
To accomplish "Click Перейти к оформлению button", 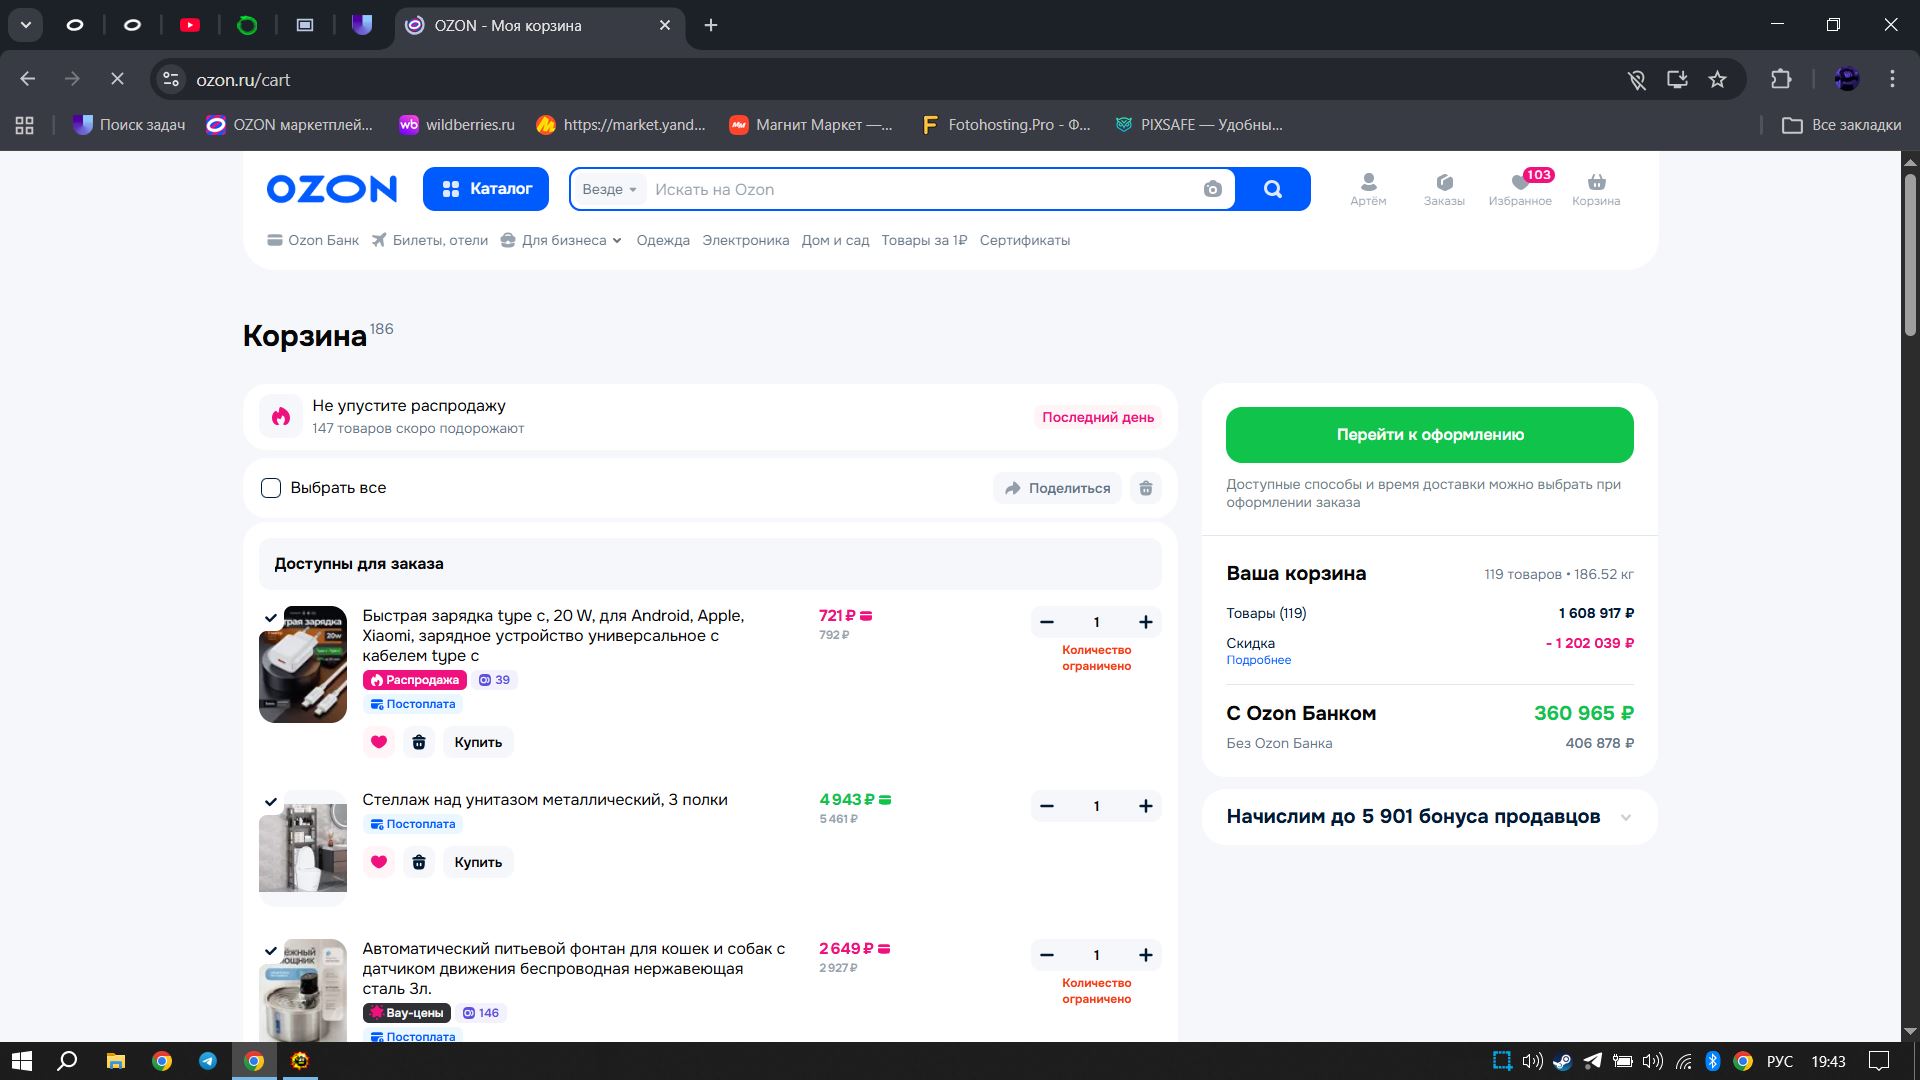I will point(1429,435).
